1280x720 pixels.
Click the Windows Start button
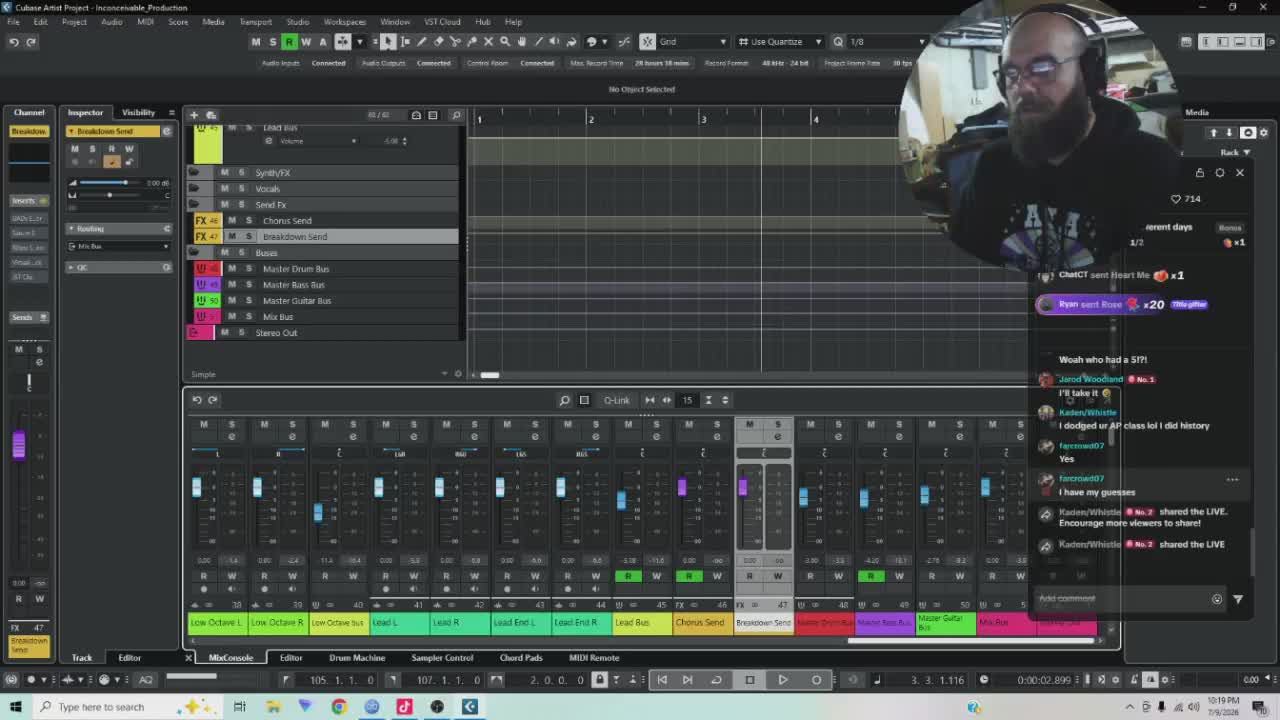click(x=15, y=707)
